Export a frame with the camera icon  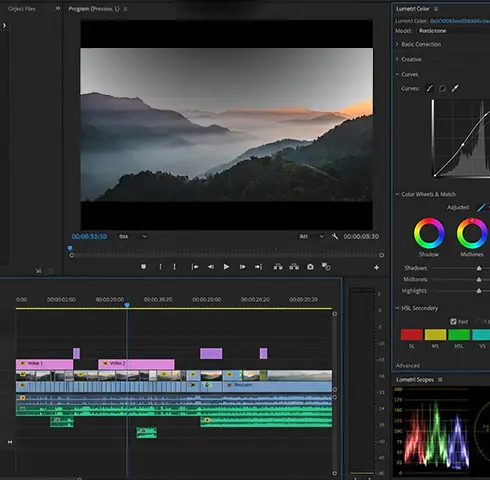tap(310, 267)
